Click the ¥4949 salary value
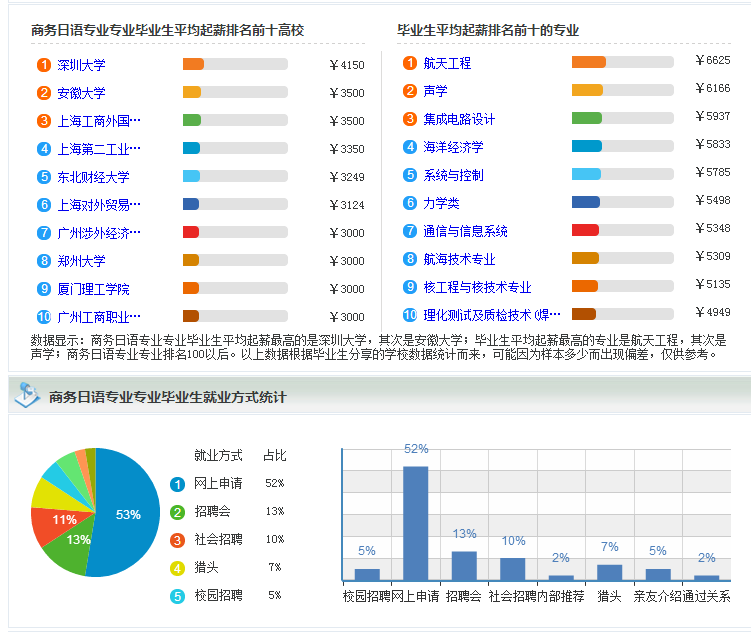The width and height of the screenshot is (751, 632). [x=713, y=313]
